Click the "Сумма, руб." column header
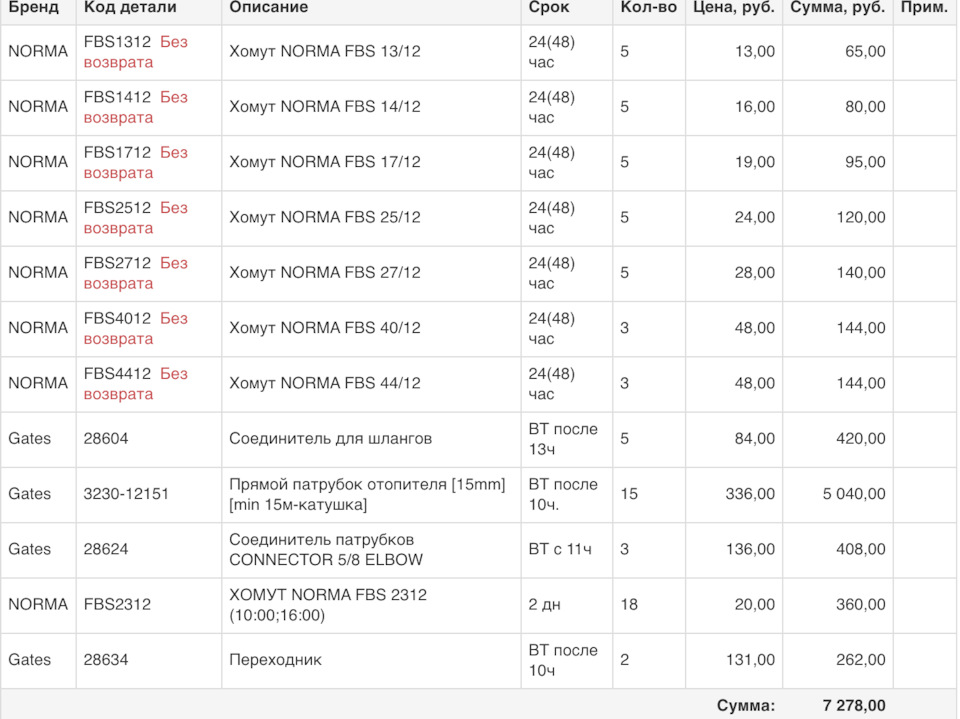960x719 pixels. point(837,8)
